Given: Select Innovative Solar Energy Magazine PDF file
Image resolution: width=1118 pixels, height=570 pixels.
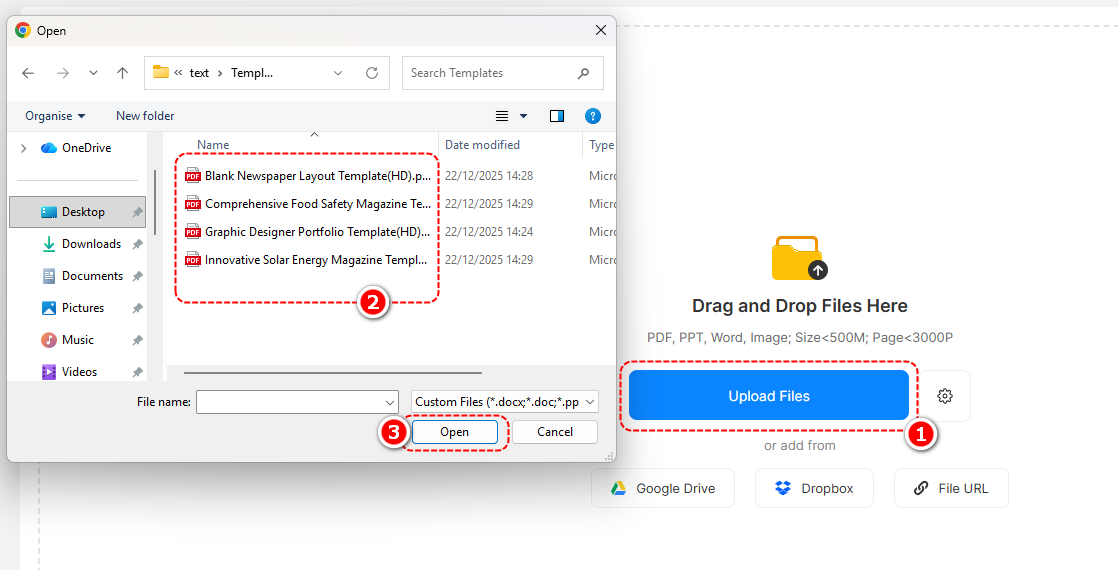Looking at the screenshot, I should tap(307, 260).
